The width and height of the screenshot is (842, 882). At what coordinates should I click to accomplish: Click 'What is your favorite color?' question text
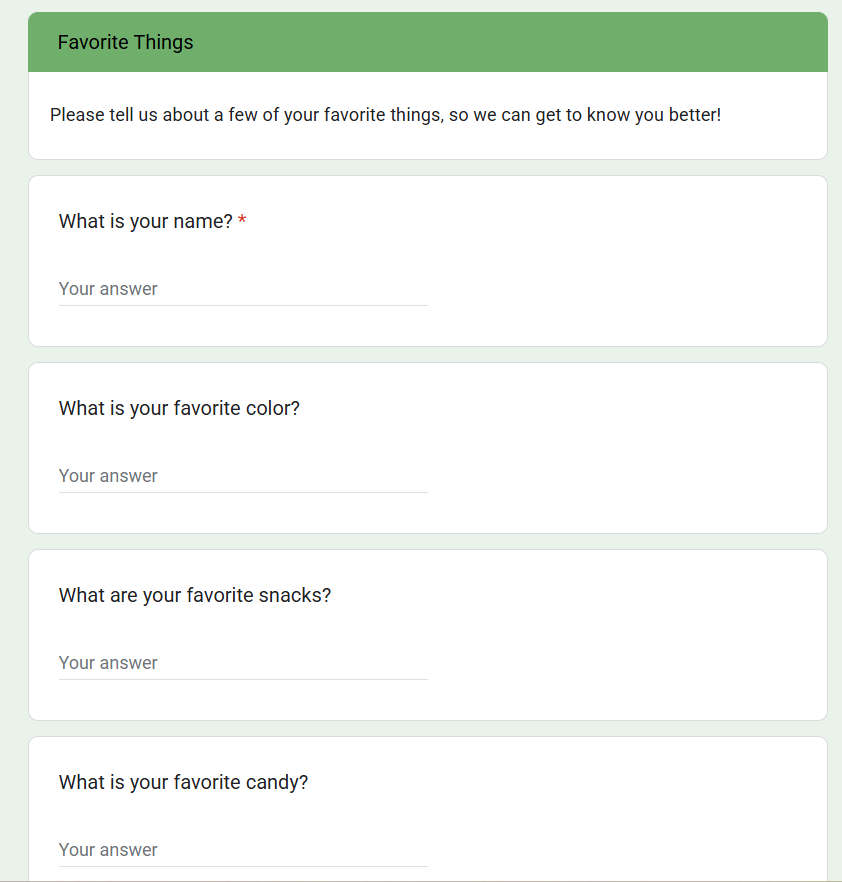click(x=179, y=409)
